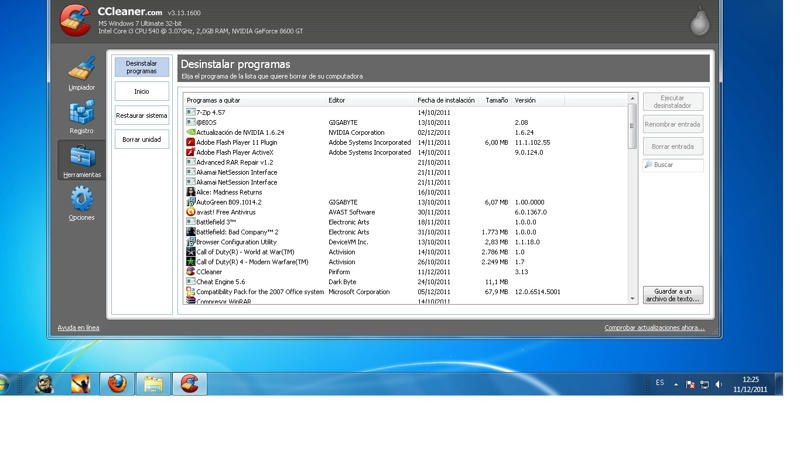Switch to the Borrar unidad tab

coord(141,139)
